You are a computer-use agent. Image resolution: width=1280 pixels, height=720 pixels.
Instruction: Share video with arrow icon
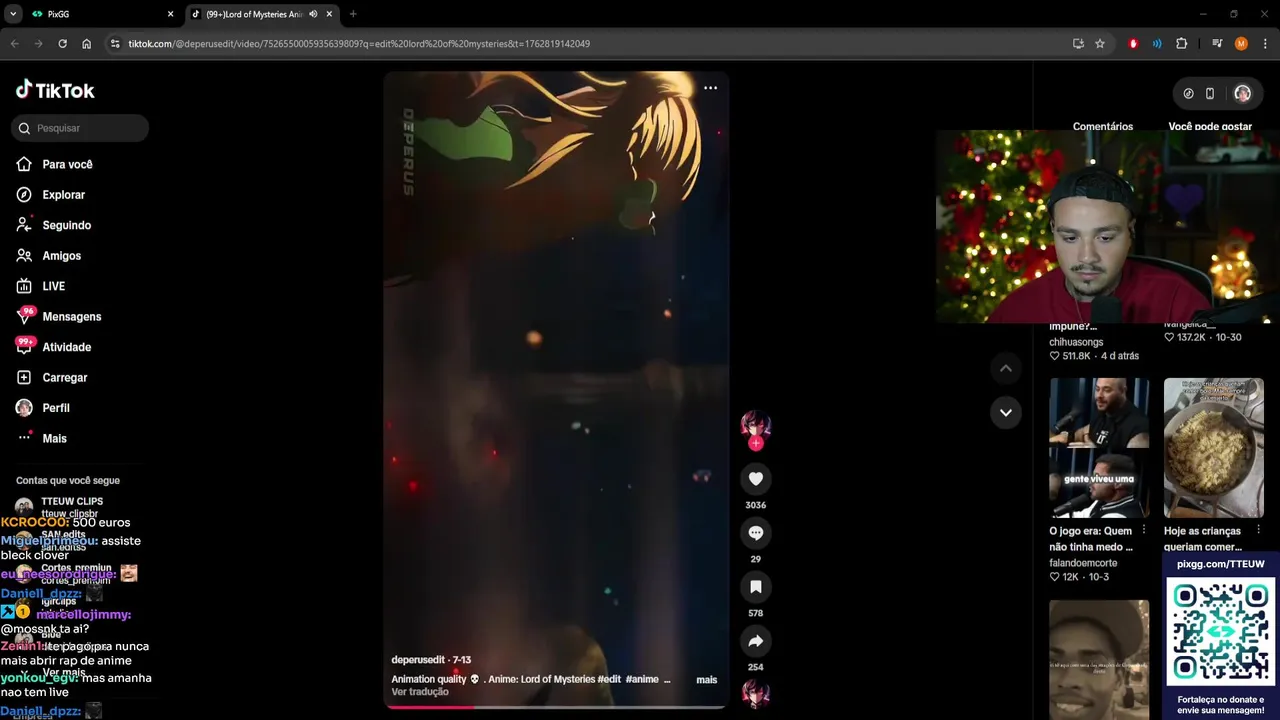click(755, 641)
